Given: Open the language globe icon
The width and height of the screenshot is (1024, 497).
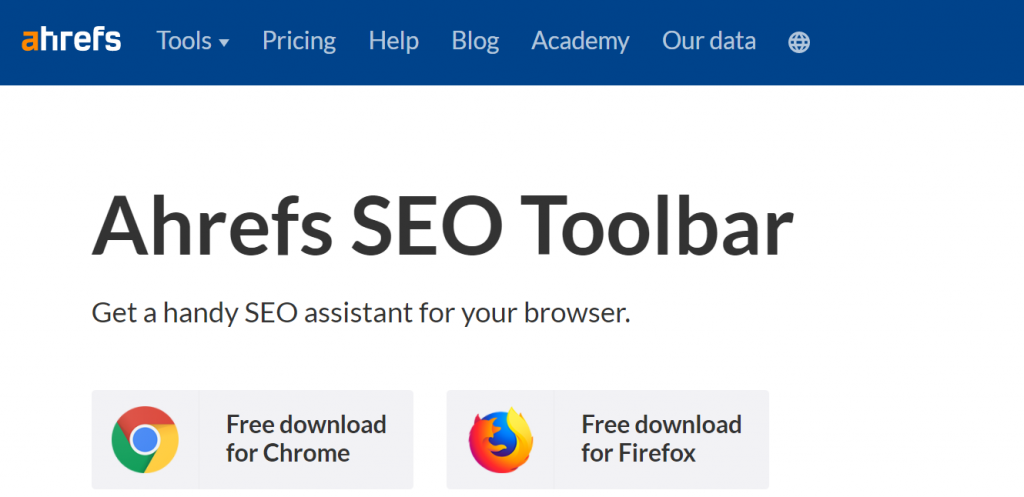Looking at the screenshot, I should coord(799,42).
